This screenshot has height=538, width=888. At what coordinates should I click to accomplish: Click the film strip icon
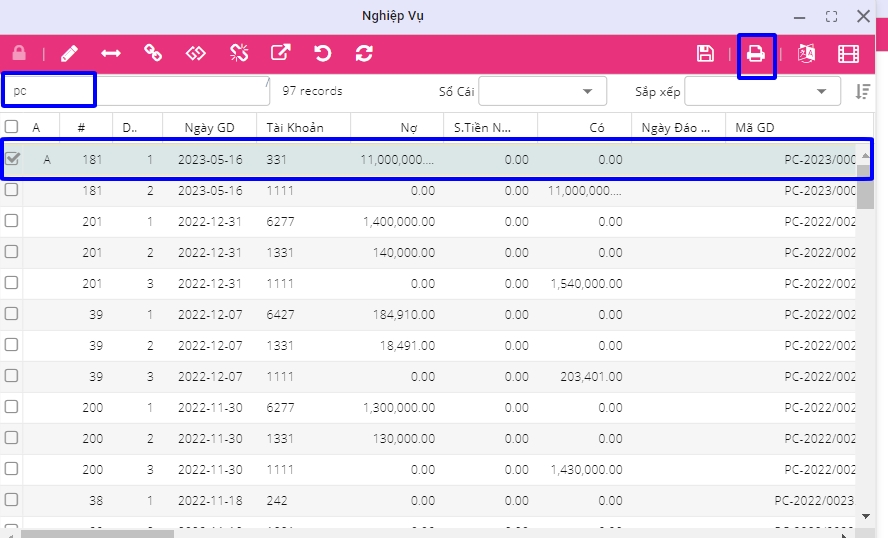(x=848, y=54)
